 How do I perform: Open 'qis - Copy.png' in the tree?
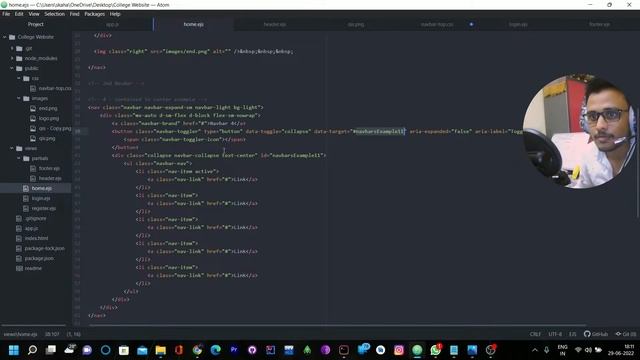pos(51,128)
